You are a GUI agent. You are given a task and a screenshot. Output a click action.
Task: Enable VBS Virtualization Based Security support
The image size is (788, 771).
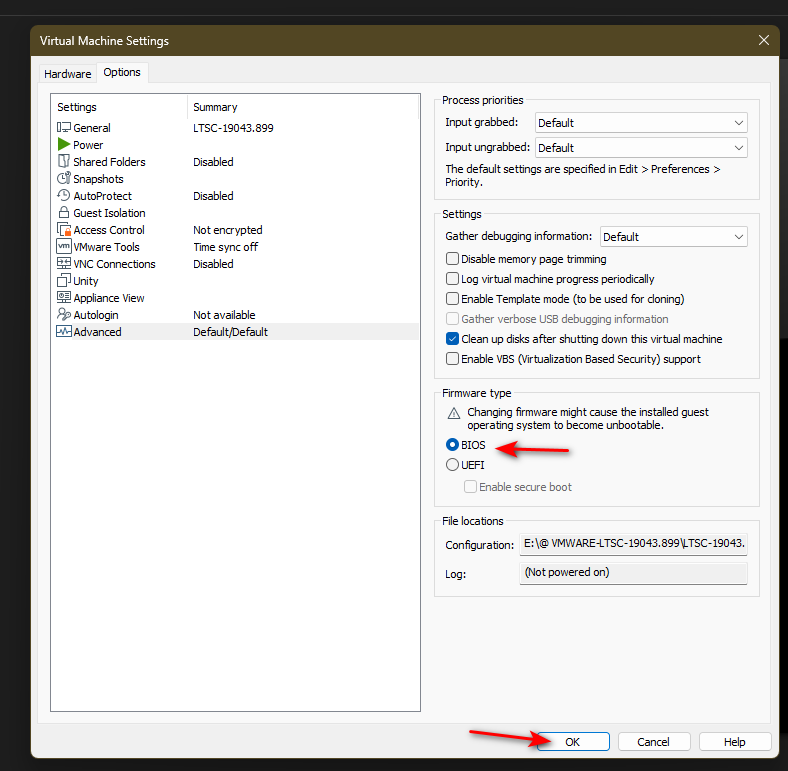(x=452, y=359)
